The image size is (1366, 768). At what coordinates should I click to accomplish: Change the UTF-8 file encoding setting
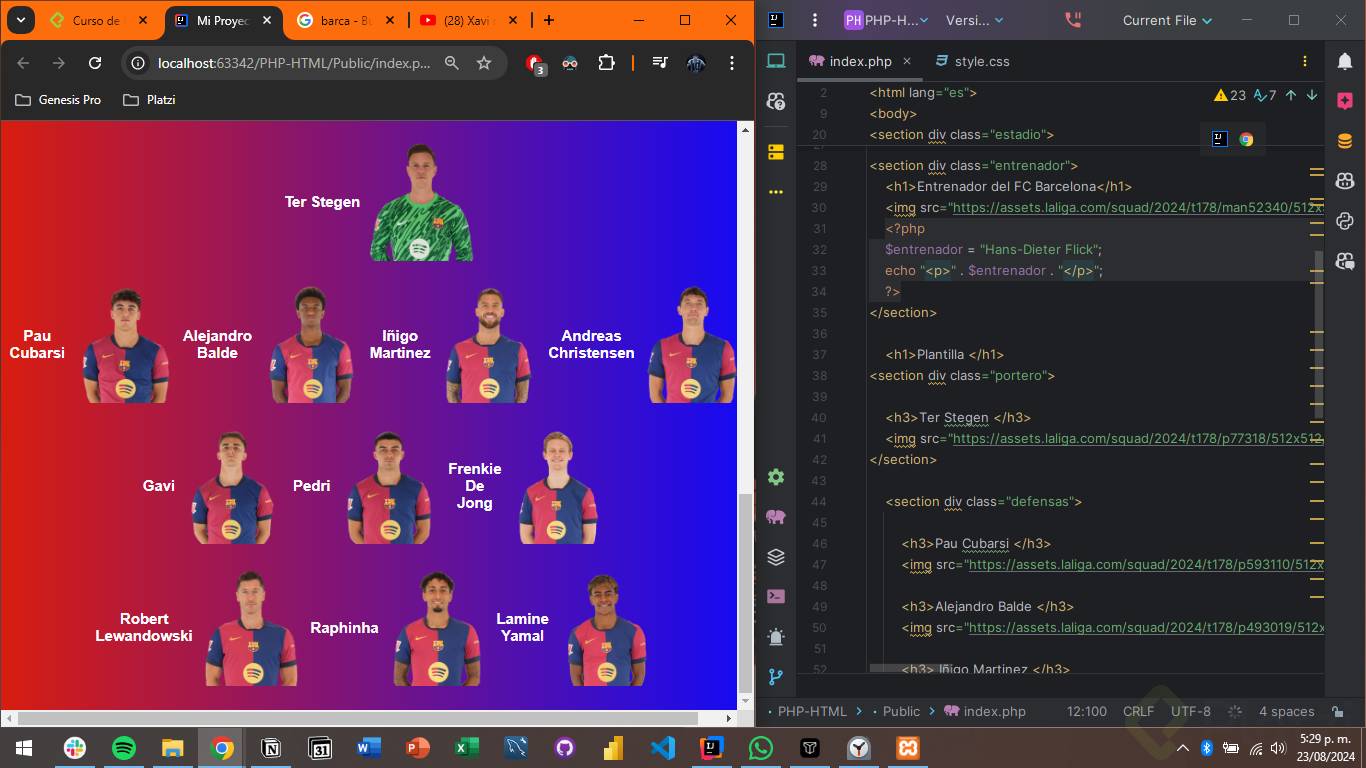[1191, 711]
